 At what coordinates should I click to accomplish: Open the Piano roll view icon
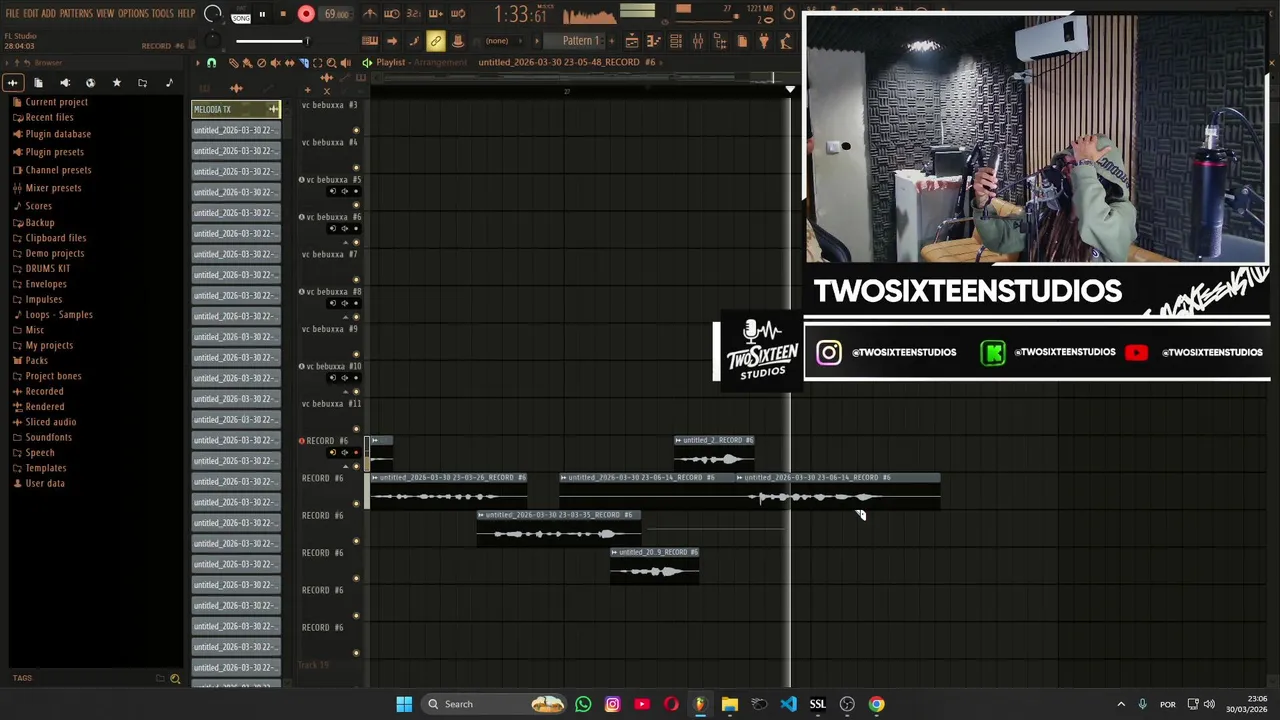[x=653, y=41]
